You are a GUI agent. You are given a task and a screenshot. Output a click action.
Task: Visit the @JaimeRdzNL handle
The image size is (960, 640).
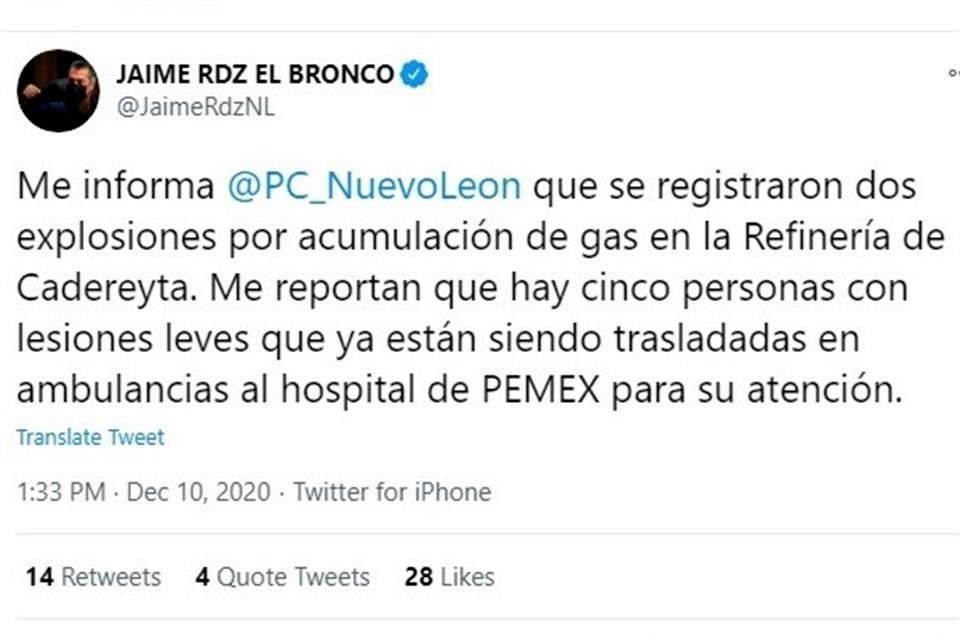[x=196, y=107]
